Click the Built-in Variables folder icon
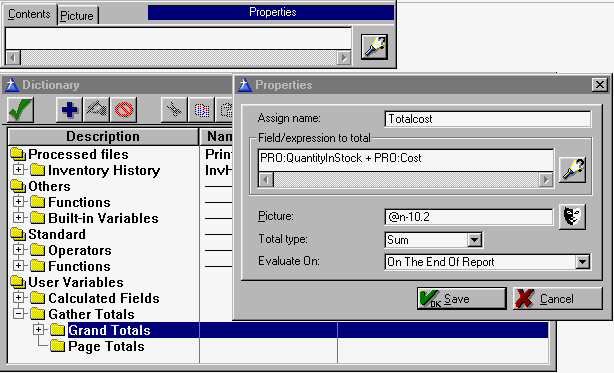Image resolution: width=614 pixels, height=373 pixels. 38,218
